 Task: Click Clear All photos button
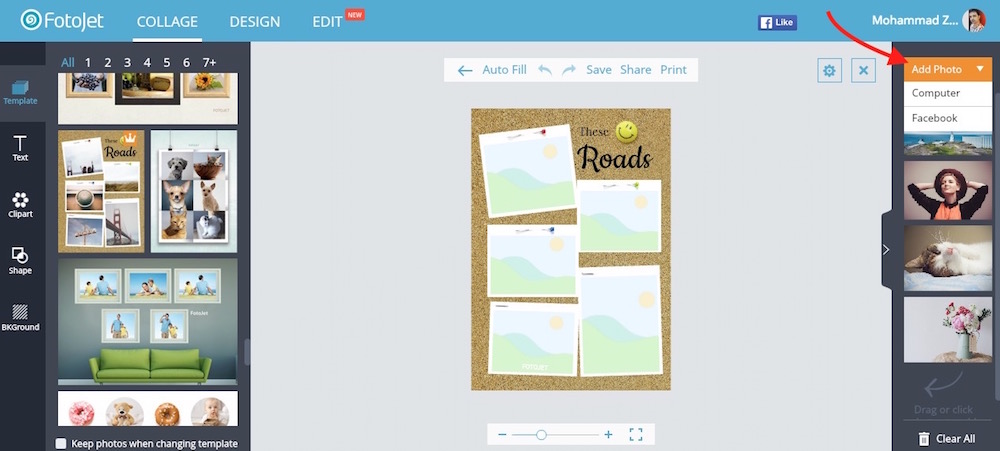click(x=946, y=438)
